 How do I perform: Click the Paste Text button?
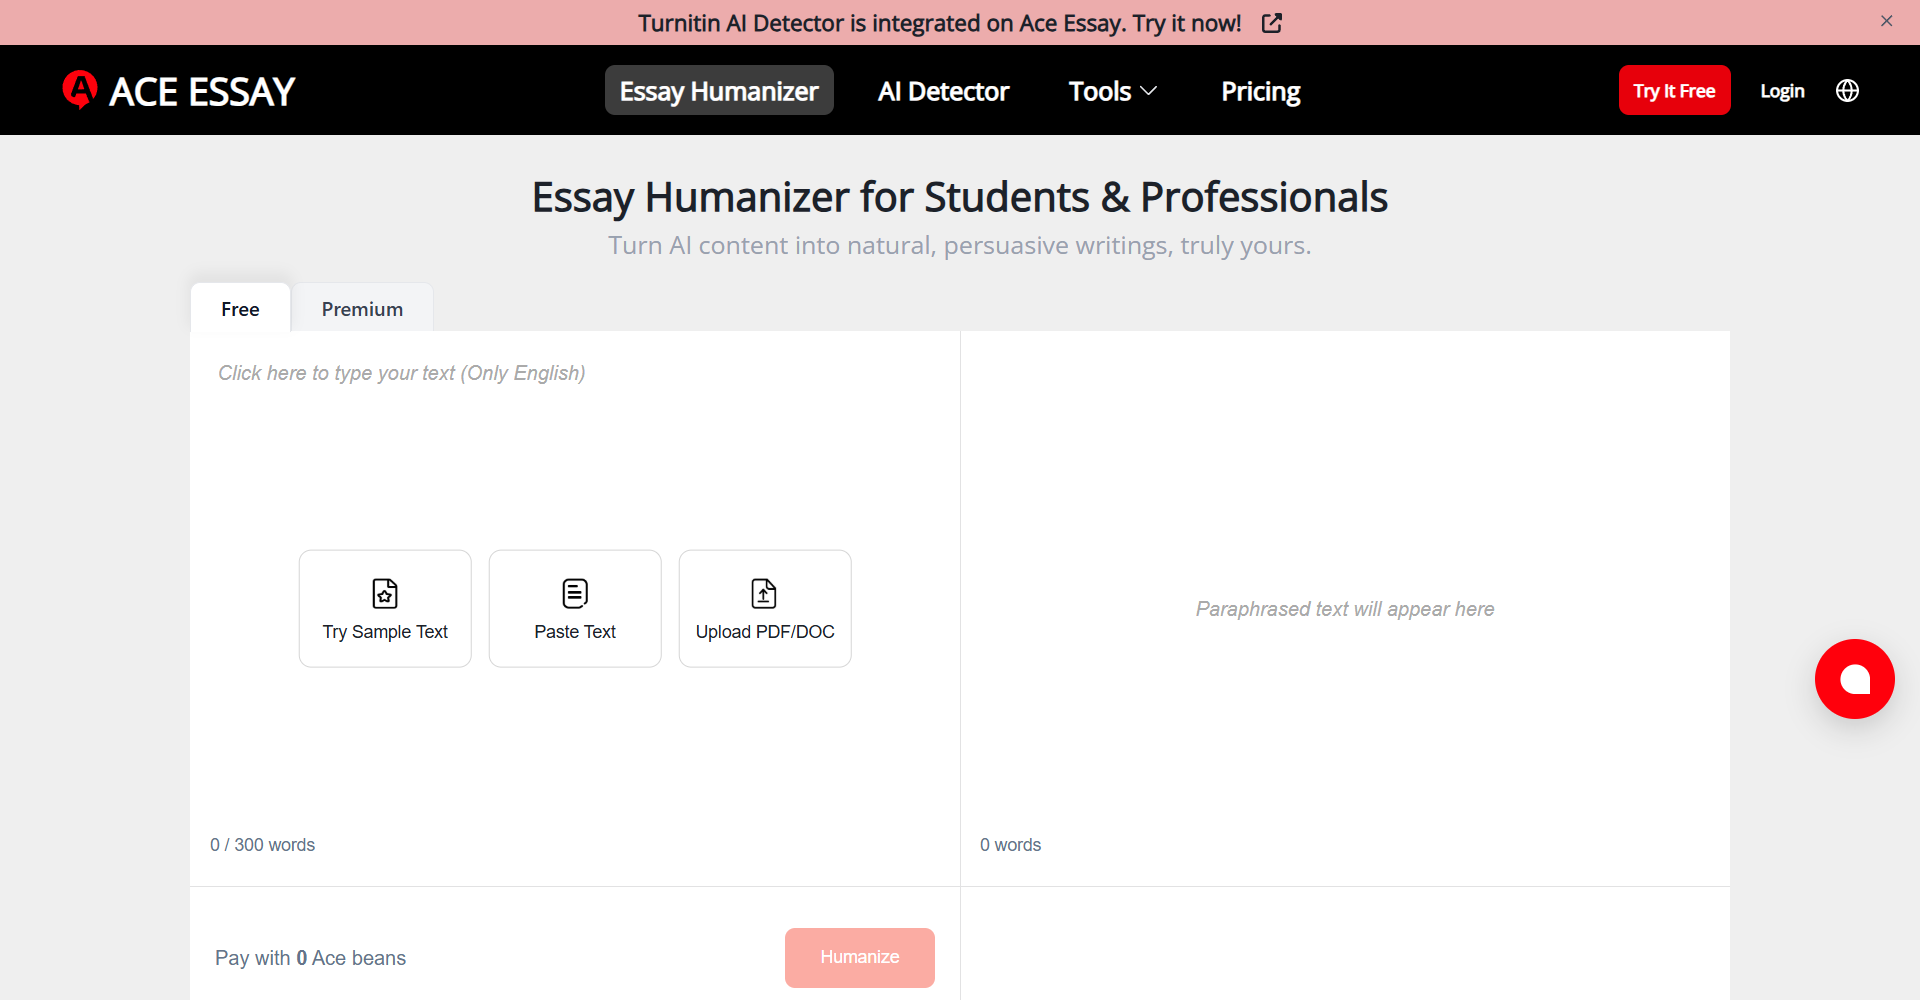575,608
